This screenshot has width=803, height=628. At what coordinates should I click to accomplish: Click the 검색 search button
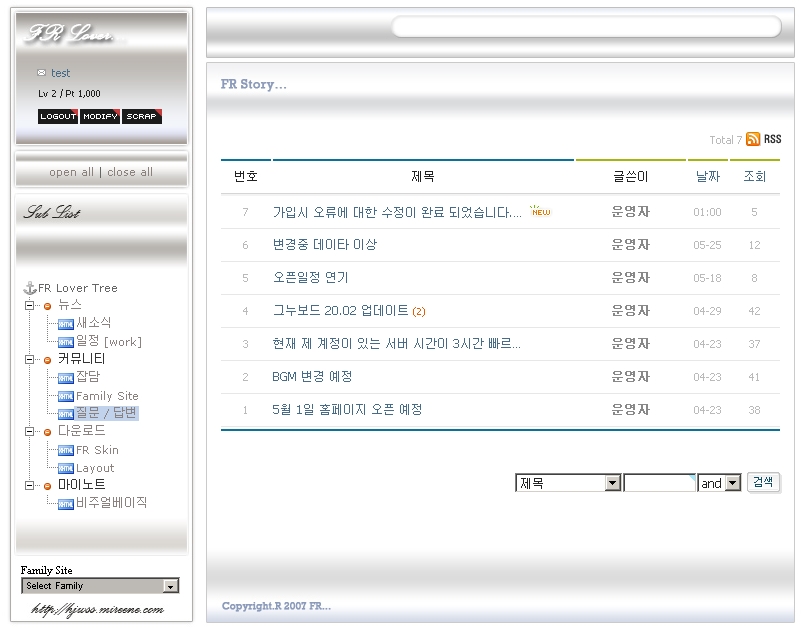pyautogui.click(x=763, y=482)
